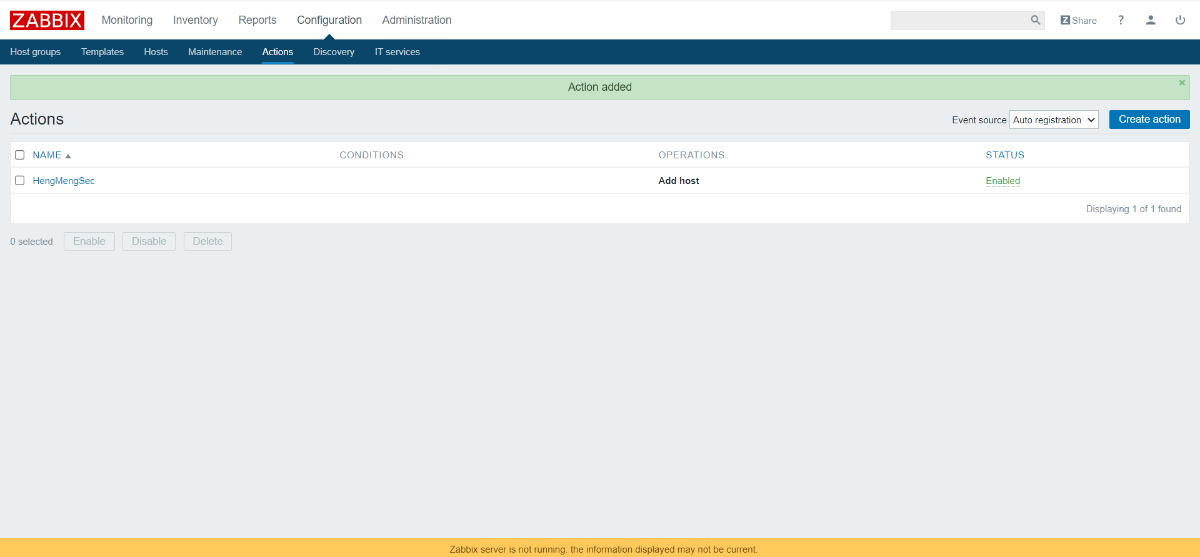Viewport: 1200px width, 557px height.
Task: Click the Delete button below table
Action: [x=208, y=241]
